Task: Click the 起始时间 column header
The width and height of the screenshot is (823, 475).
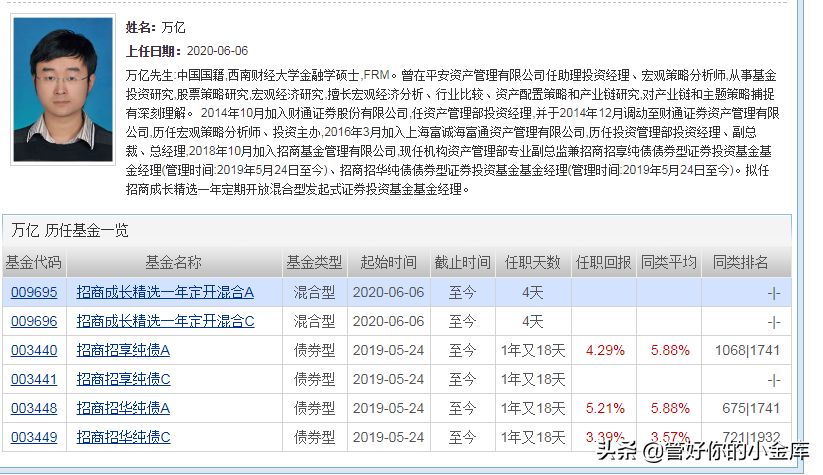Action: [x=388, y=262]
